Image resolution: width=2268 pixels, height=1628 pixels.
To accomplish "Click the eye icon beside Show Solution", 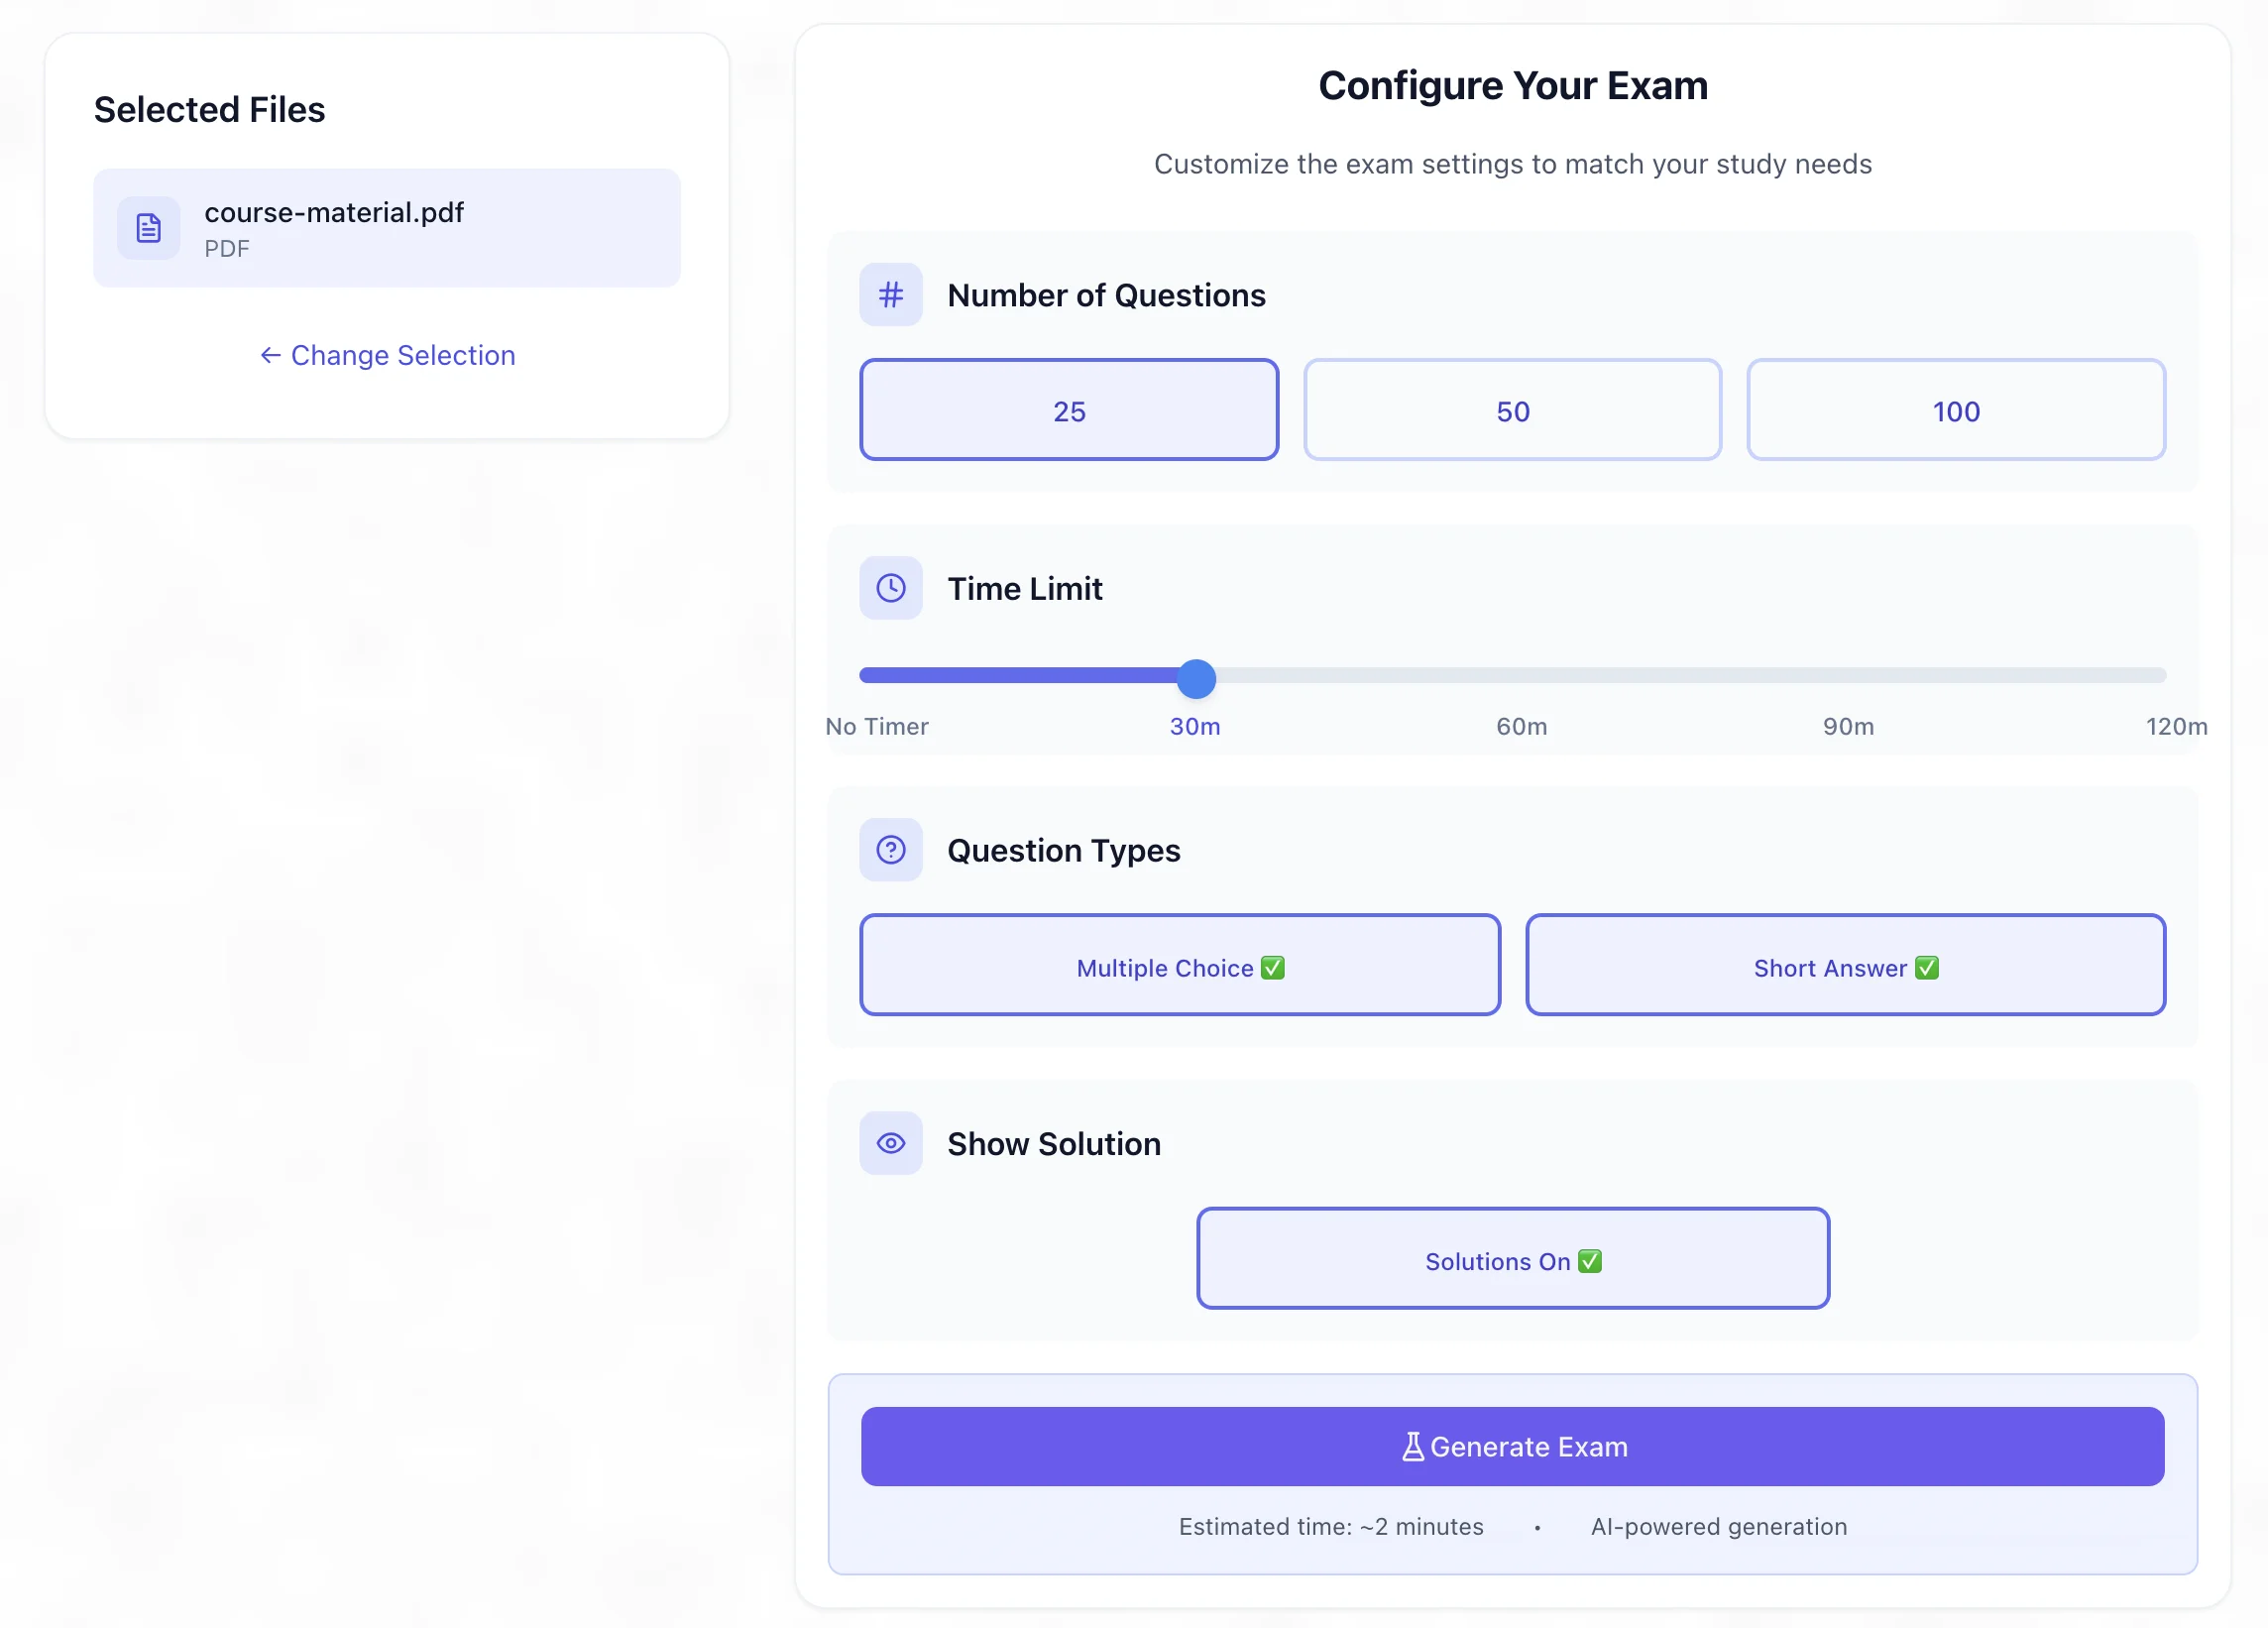I will (890, 1143).
